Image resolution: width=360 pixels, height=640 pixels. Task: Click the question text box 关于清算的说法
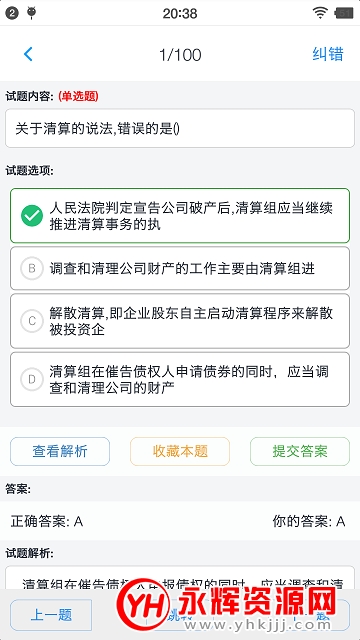(180, 128)
